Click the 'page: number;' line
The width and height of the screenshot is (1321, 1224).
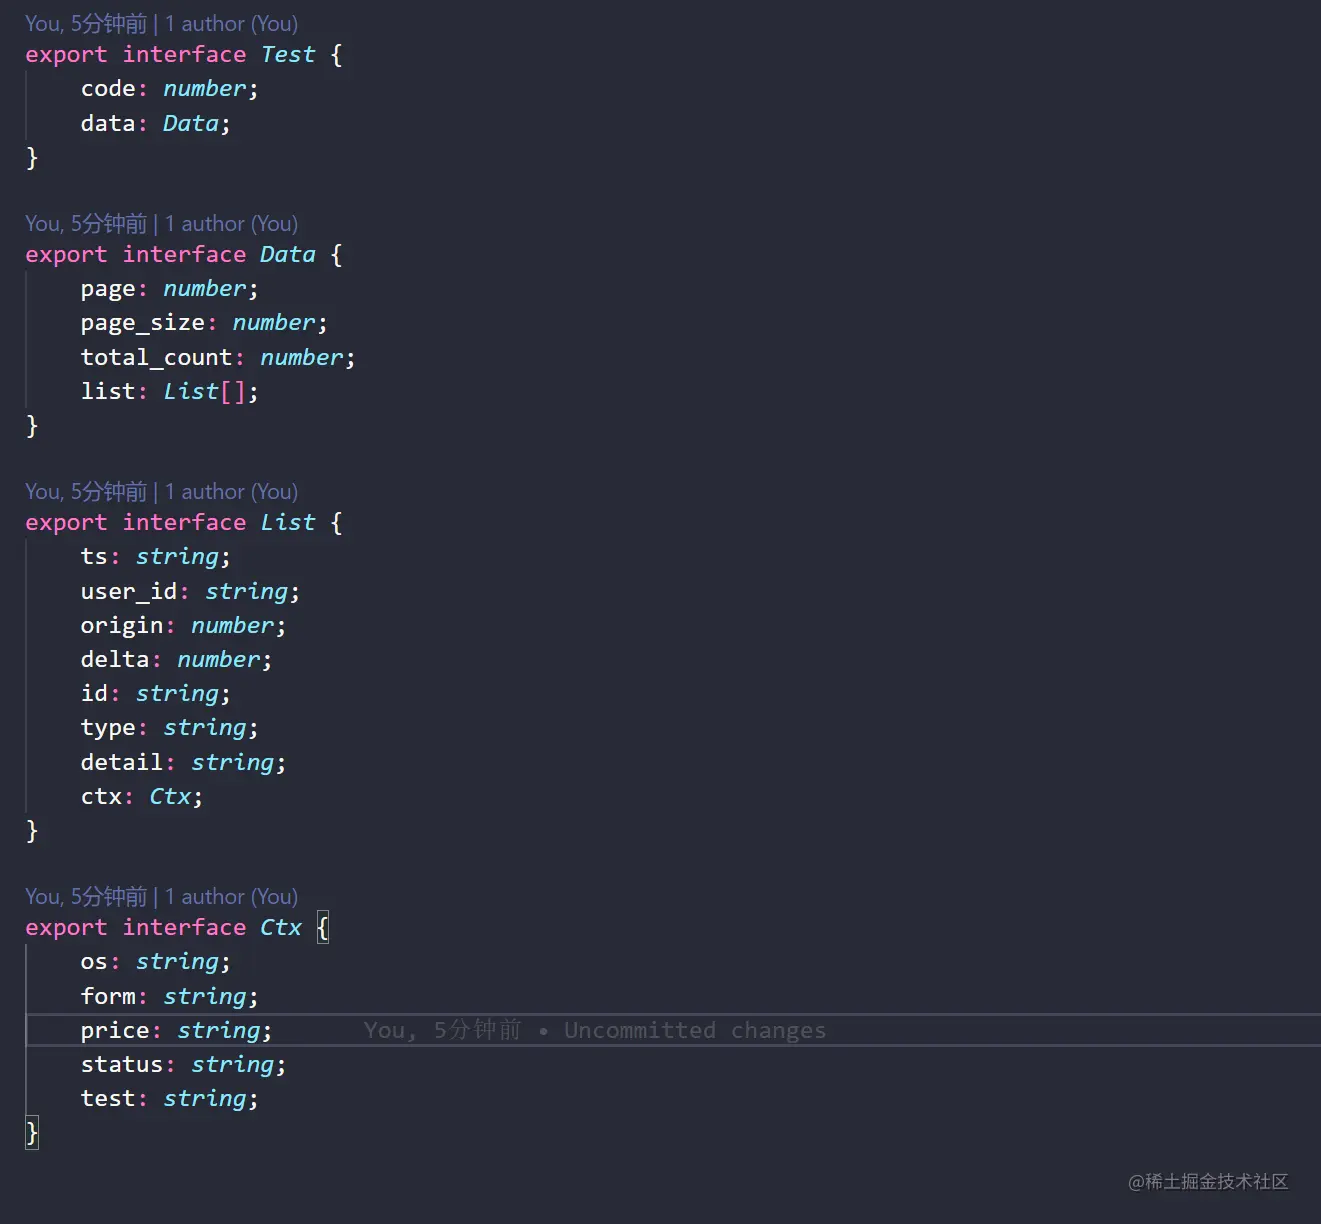click(x=169, y=289)
